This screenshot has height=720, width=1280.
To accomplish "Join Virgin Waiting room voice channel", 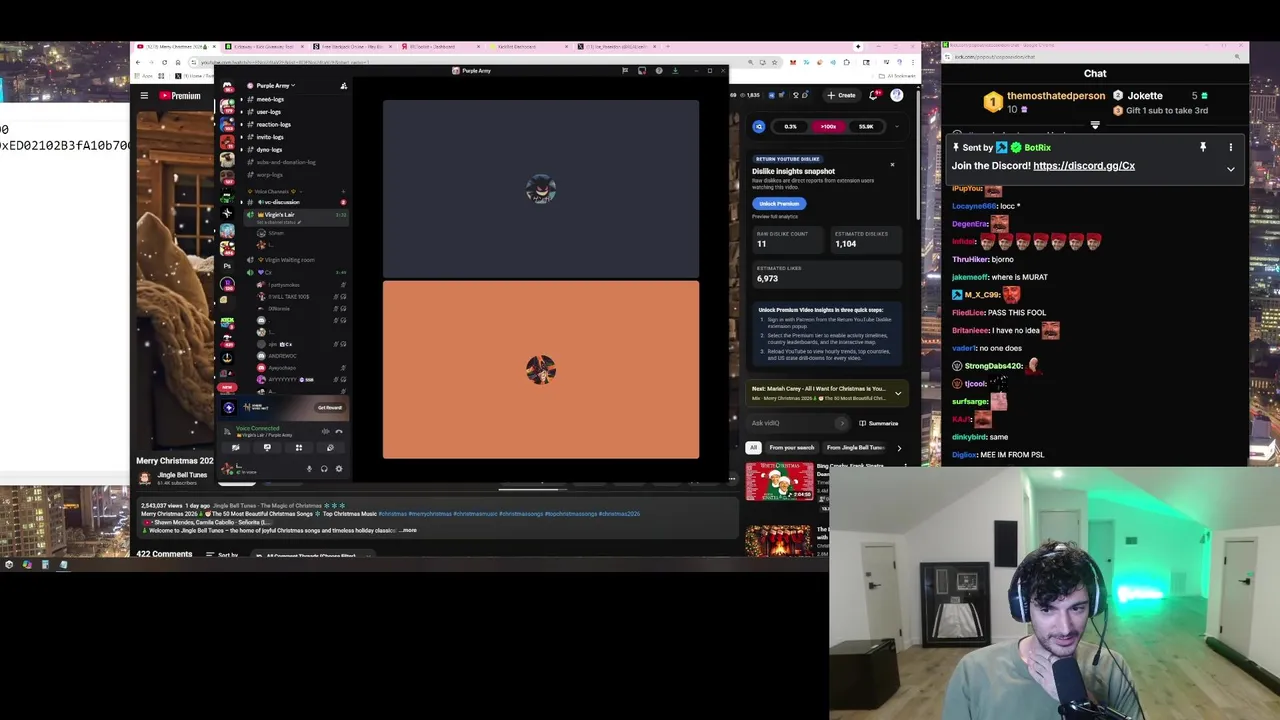I will coord(289,260).
